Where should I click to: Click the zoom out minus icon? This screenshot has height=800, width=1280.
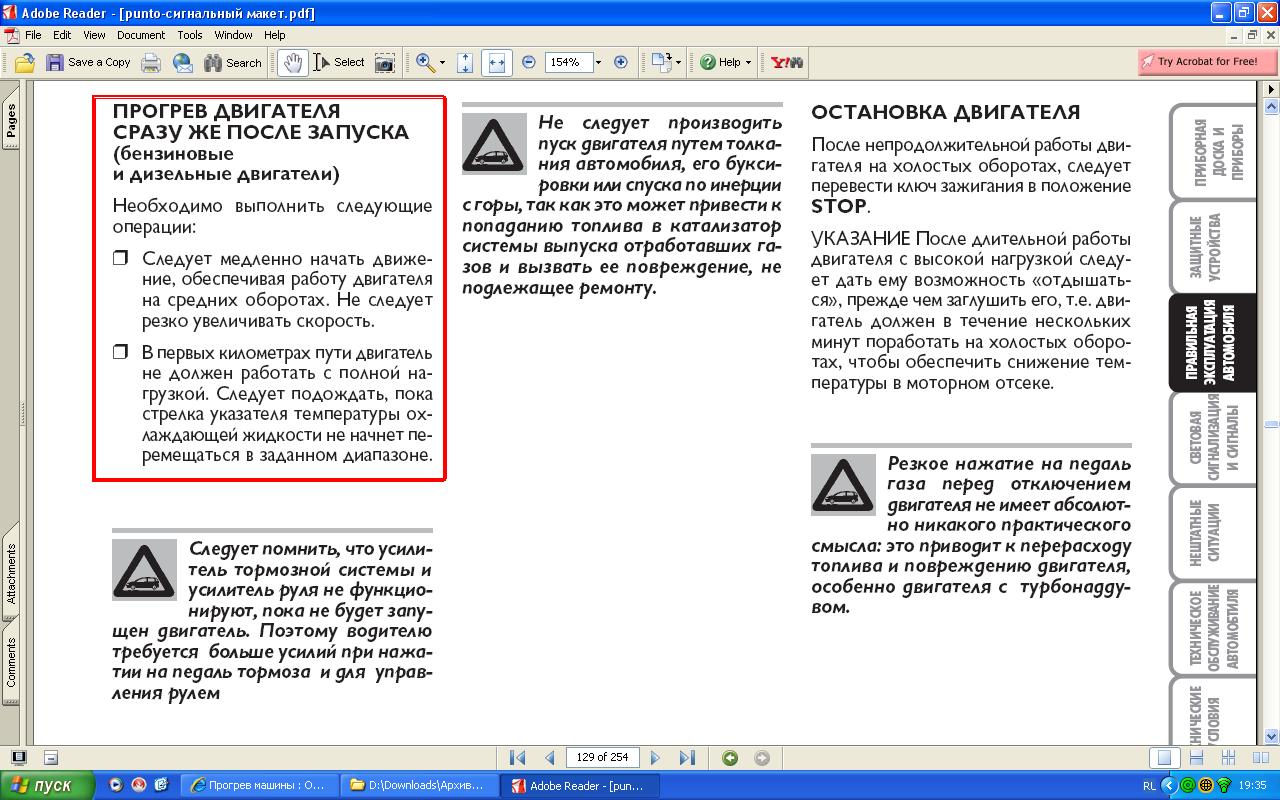pos(528,62)
